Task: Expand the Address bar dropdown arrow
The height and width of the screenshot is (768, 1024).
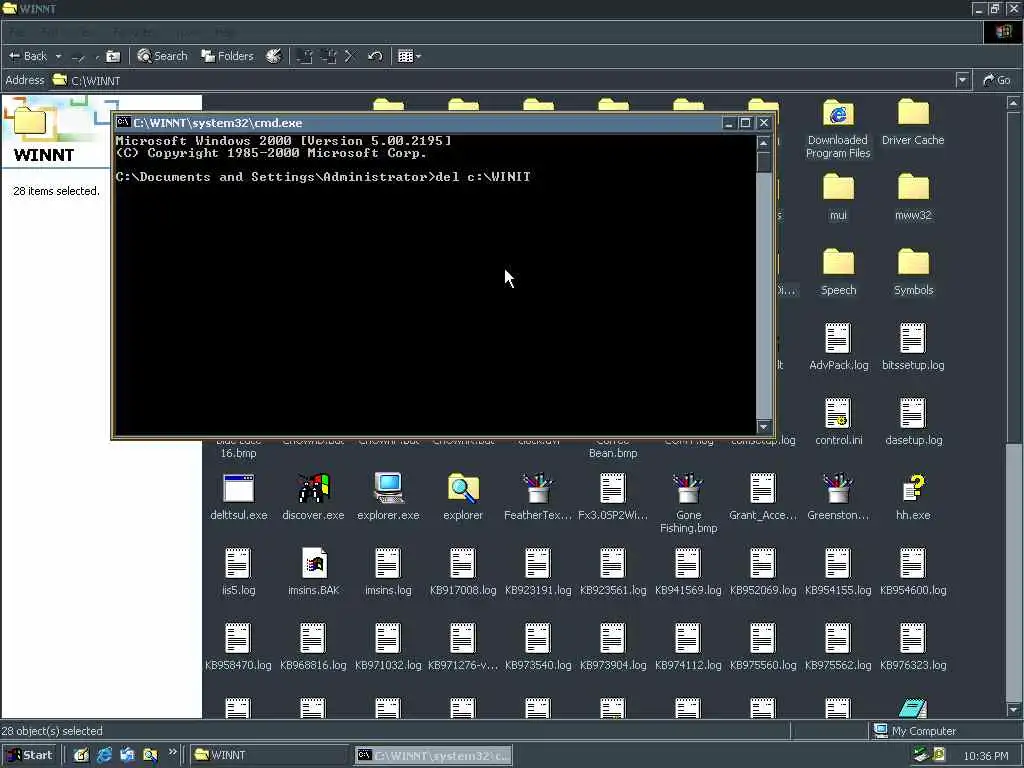Action: [x=962, y=80]
